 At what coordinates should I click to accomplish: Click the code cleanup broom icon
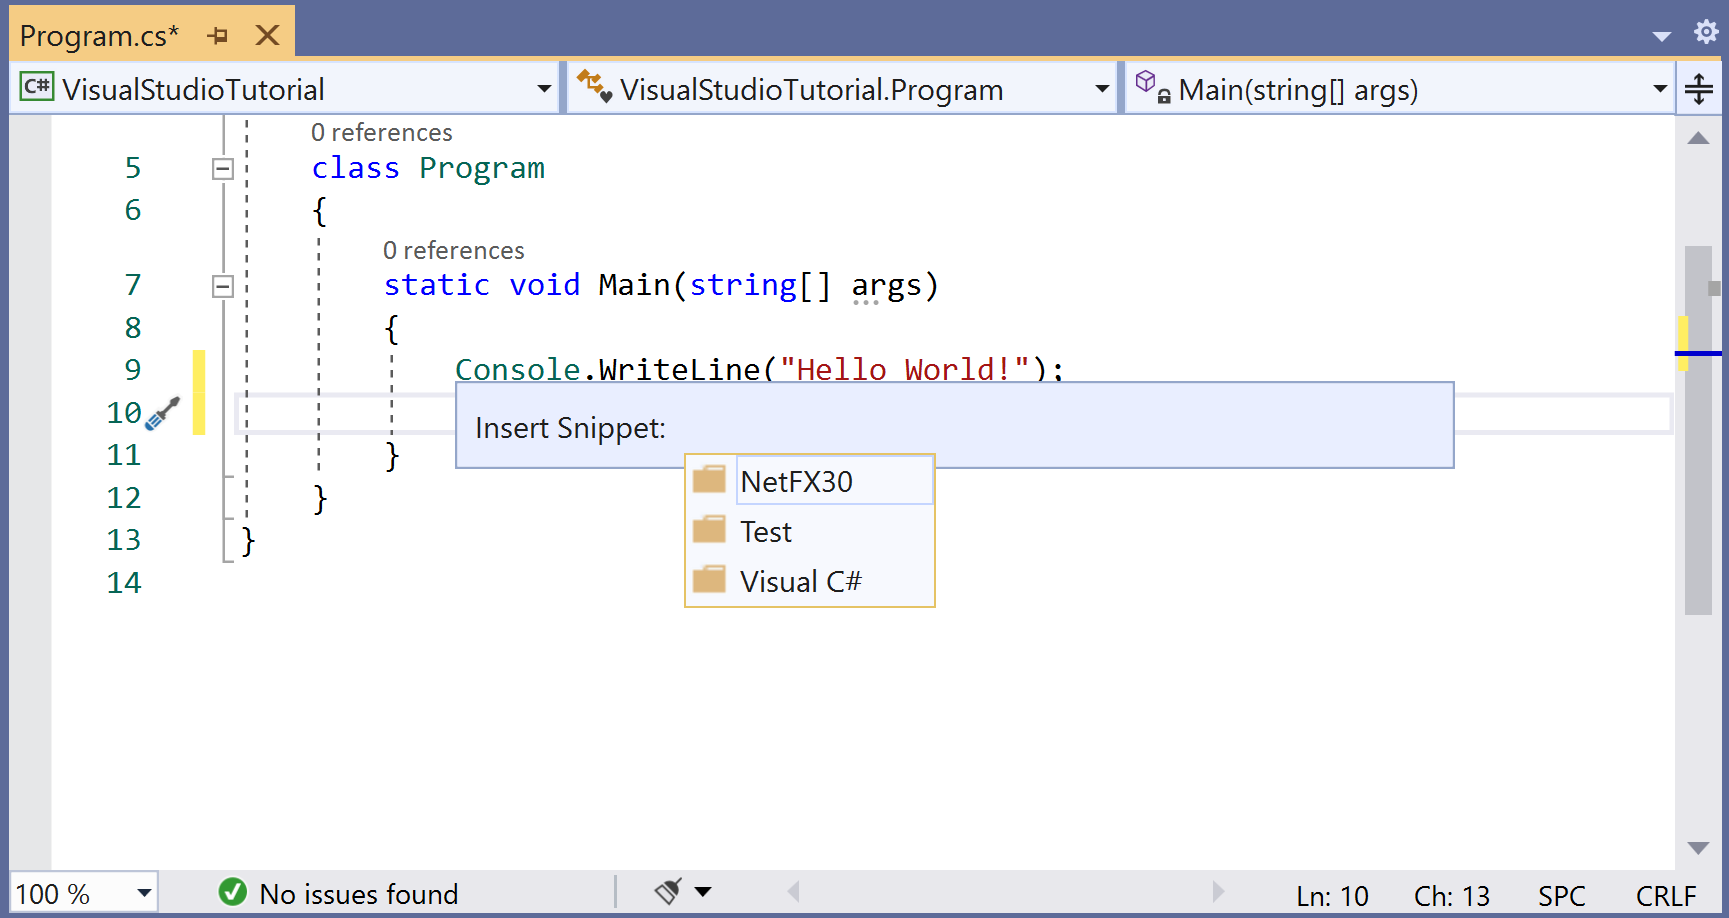tap(668, 891)
